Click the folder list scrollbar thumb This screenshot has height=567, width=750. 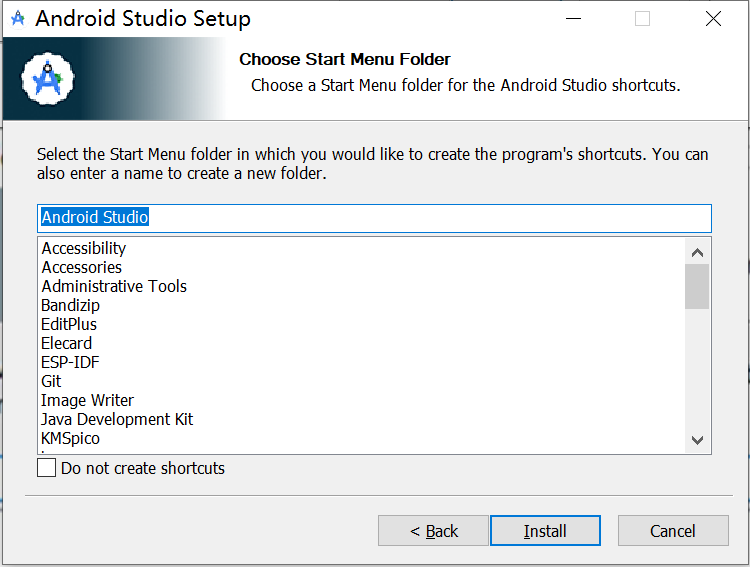pos(697,287)
